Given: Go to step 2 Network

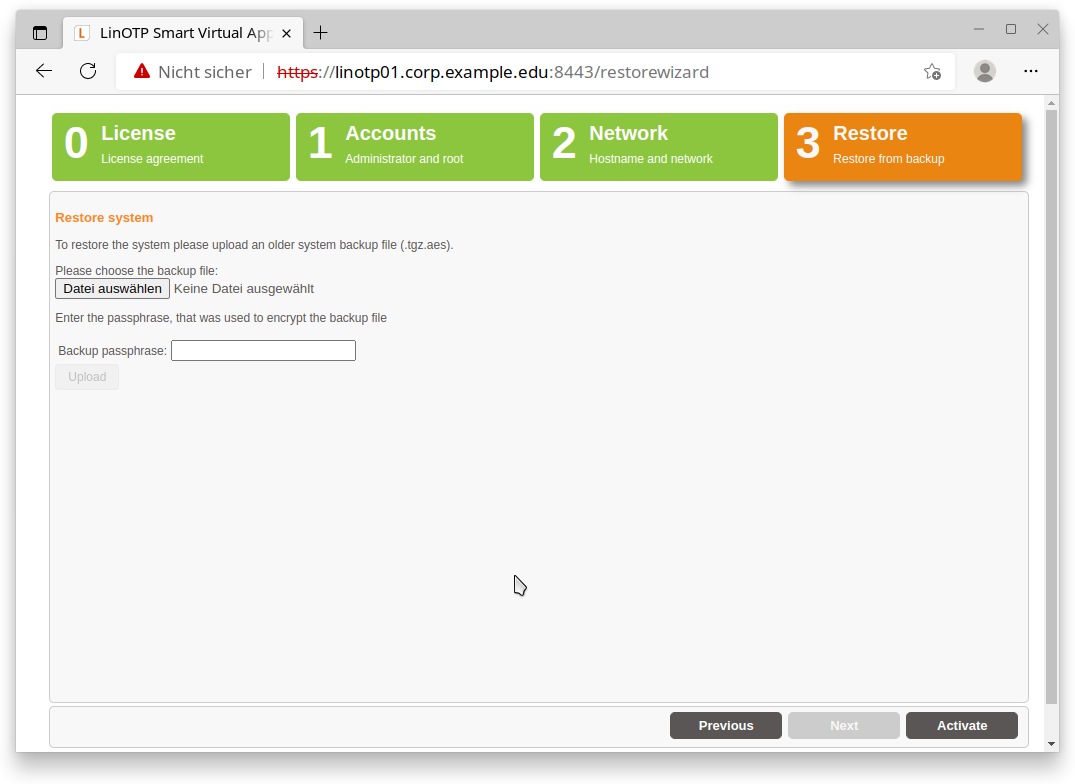Looking at the screenshot, I should click(659, 147).
